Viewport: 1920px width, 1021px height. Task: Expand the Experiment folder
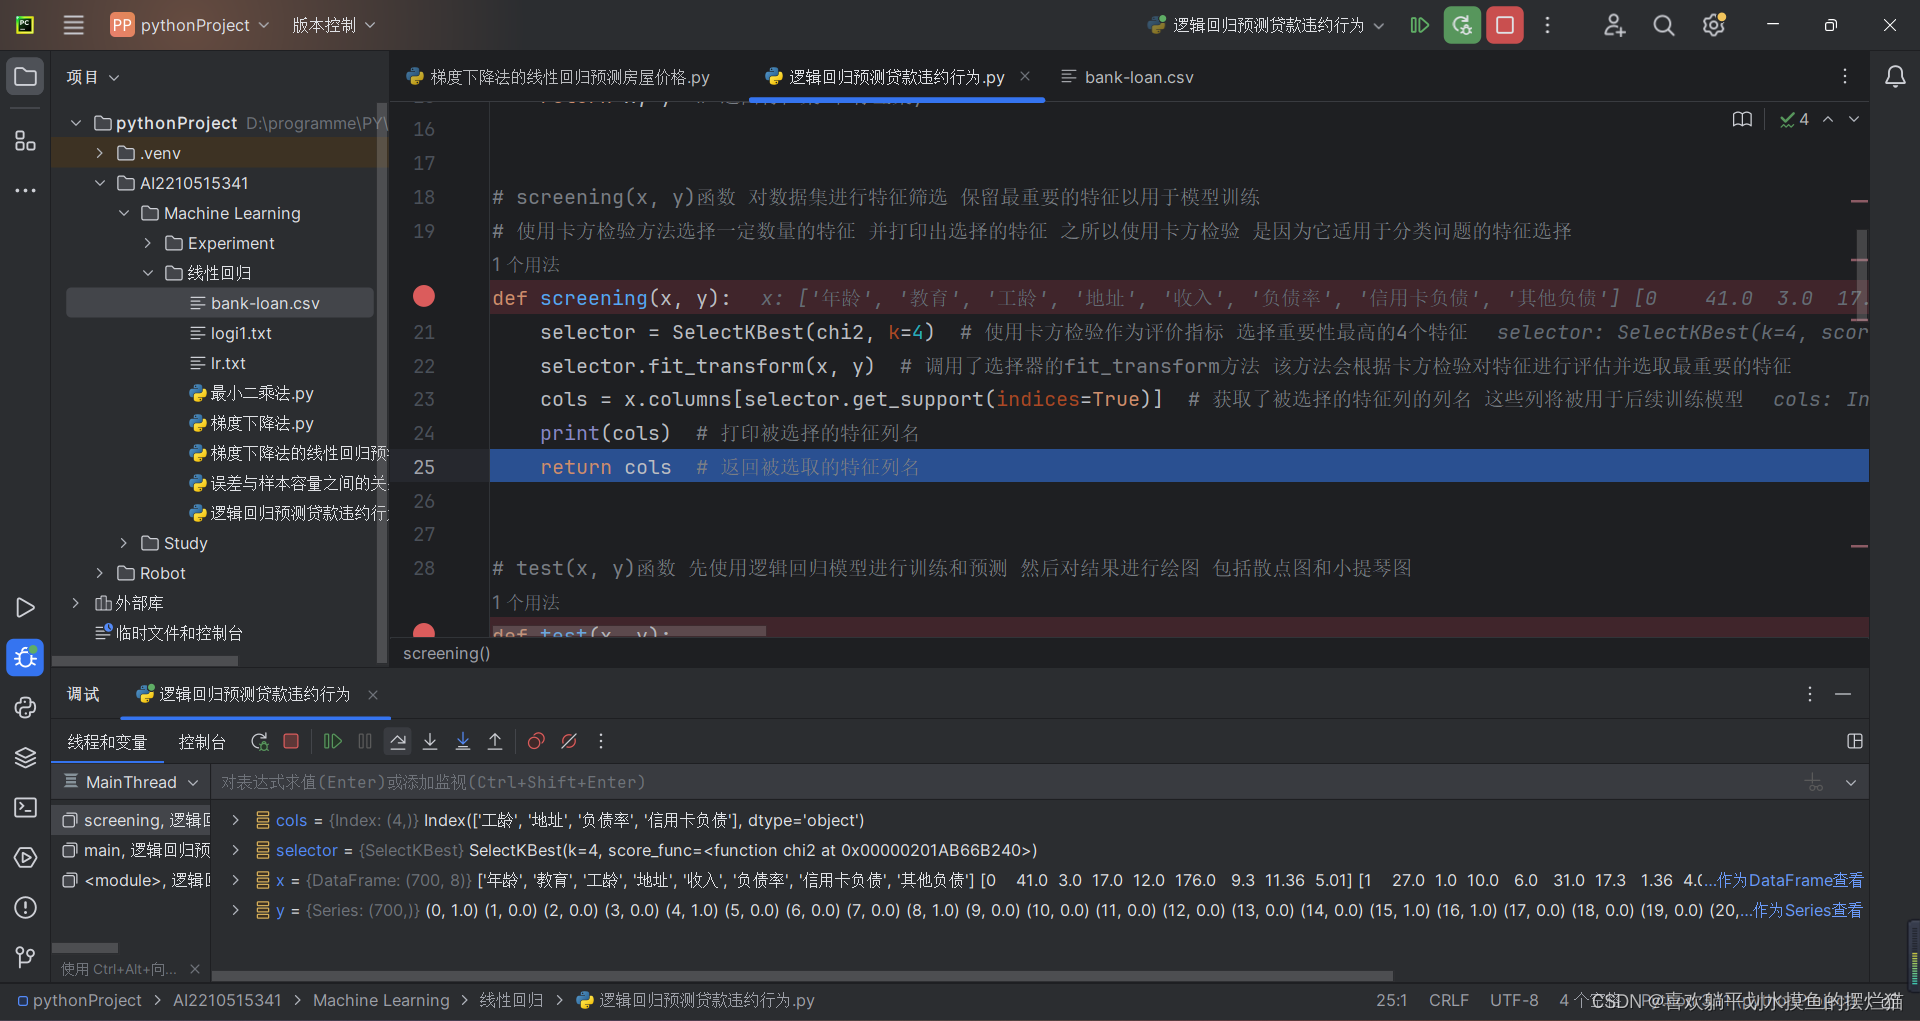(x=148, y=243)
